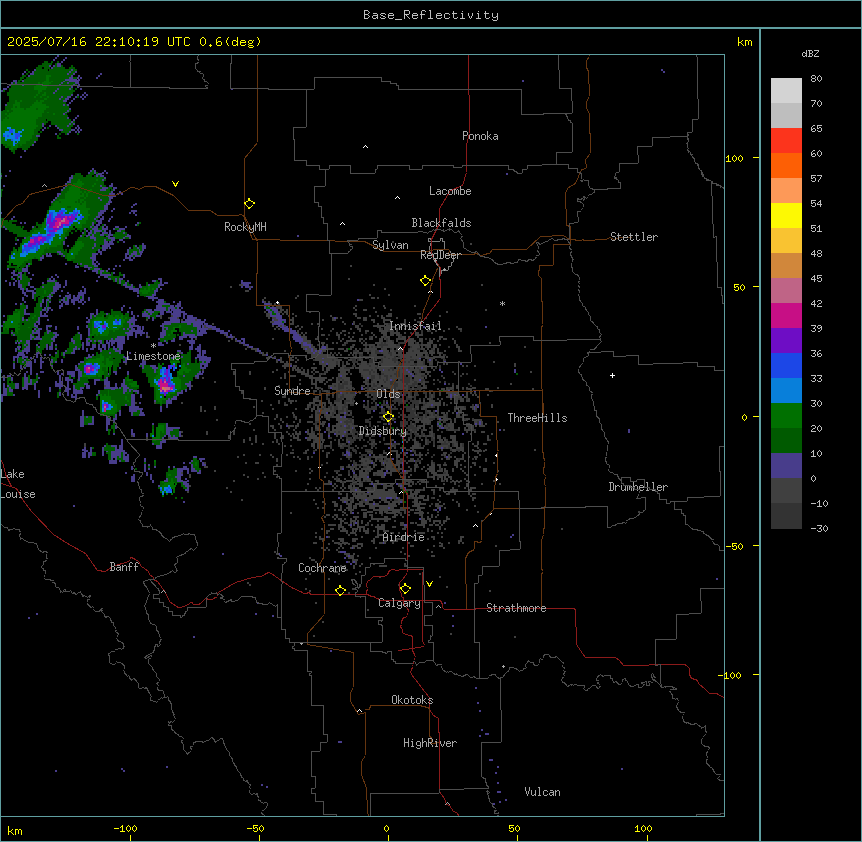This screenshot has width=862, height=842.
Task: Click the yellow V marker northeast of Calgary
Action: (x=429, y=584)
